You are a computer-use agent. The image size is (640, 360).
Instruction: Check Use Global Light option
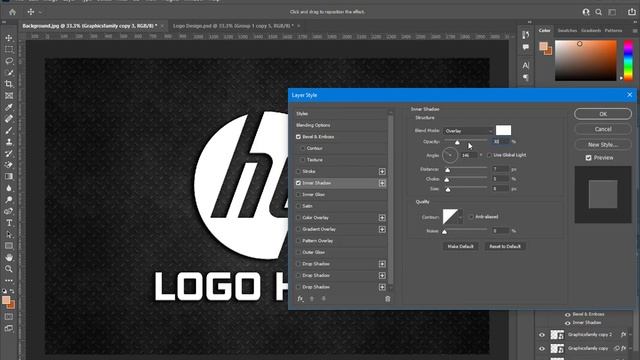click(x=489, y=155)
